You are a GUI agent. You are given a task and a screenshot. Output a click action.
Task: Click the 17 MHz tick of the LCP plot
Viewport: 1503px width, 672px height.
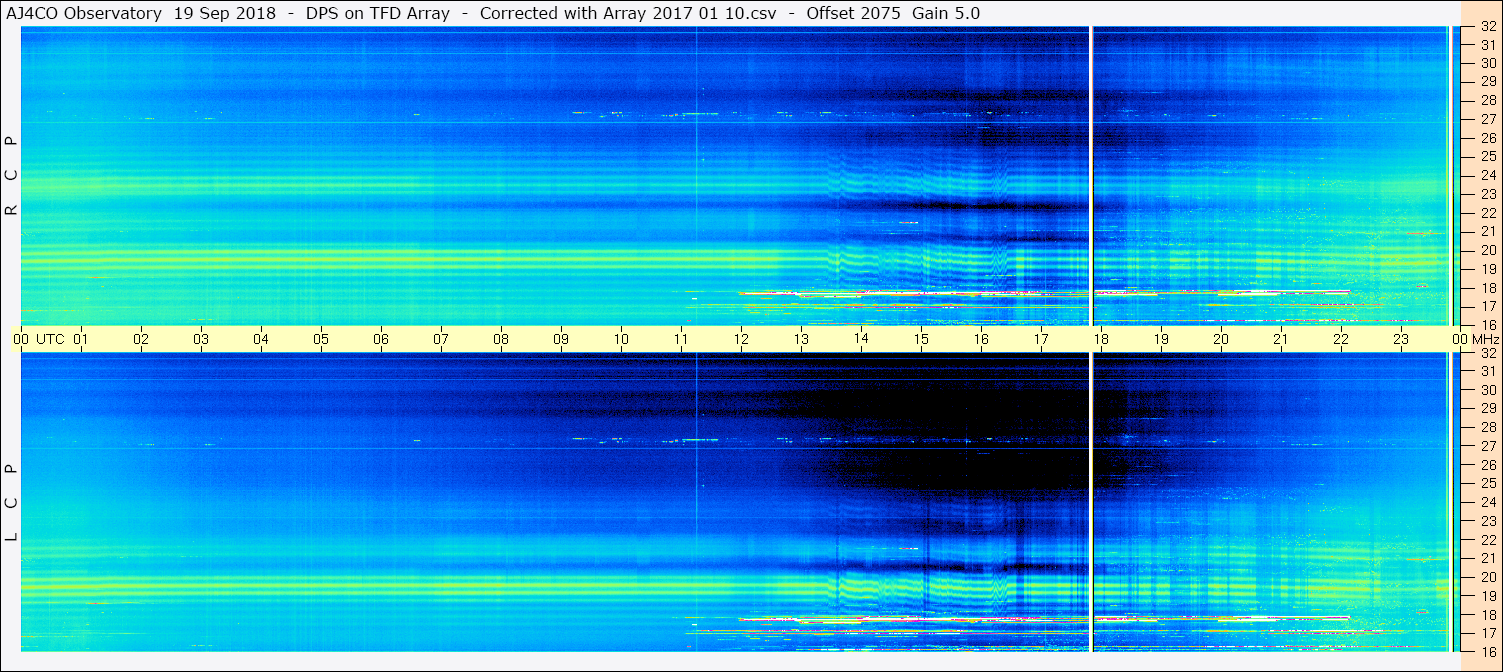point(1487,633)
